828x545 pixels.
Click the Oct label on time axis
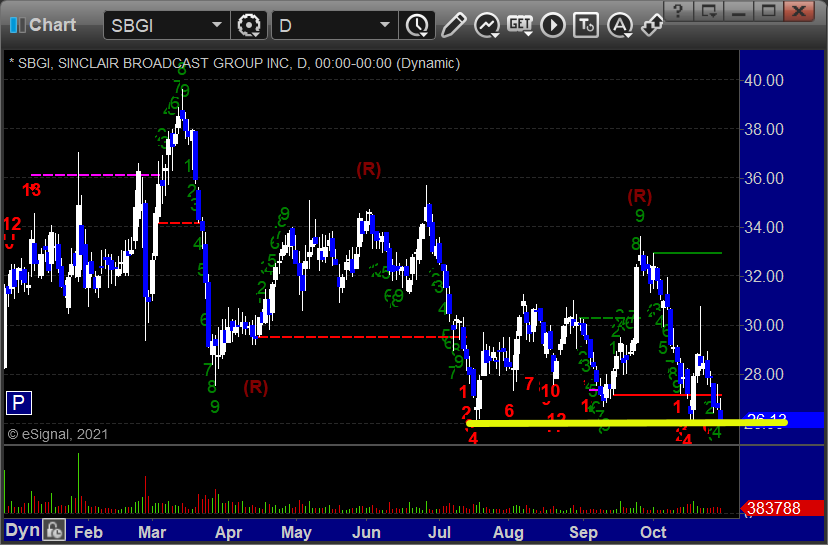pyautogui.click(x=653, y=532)
